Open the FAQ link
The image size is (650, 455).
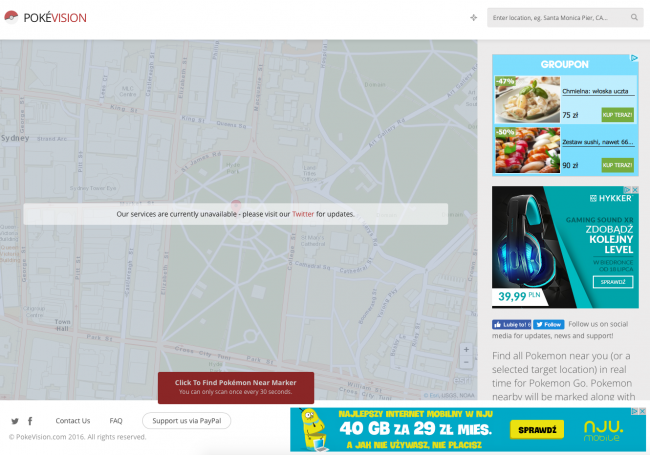(116, 421)
